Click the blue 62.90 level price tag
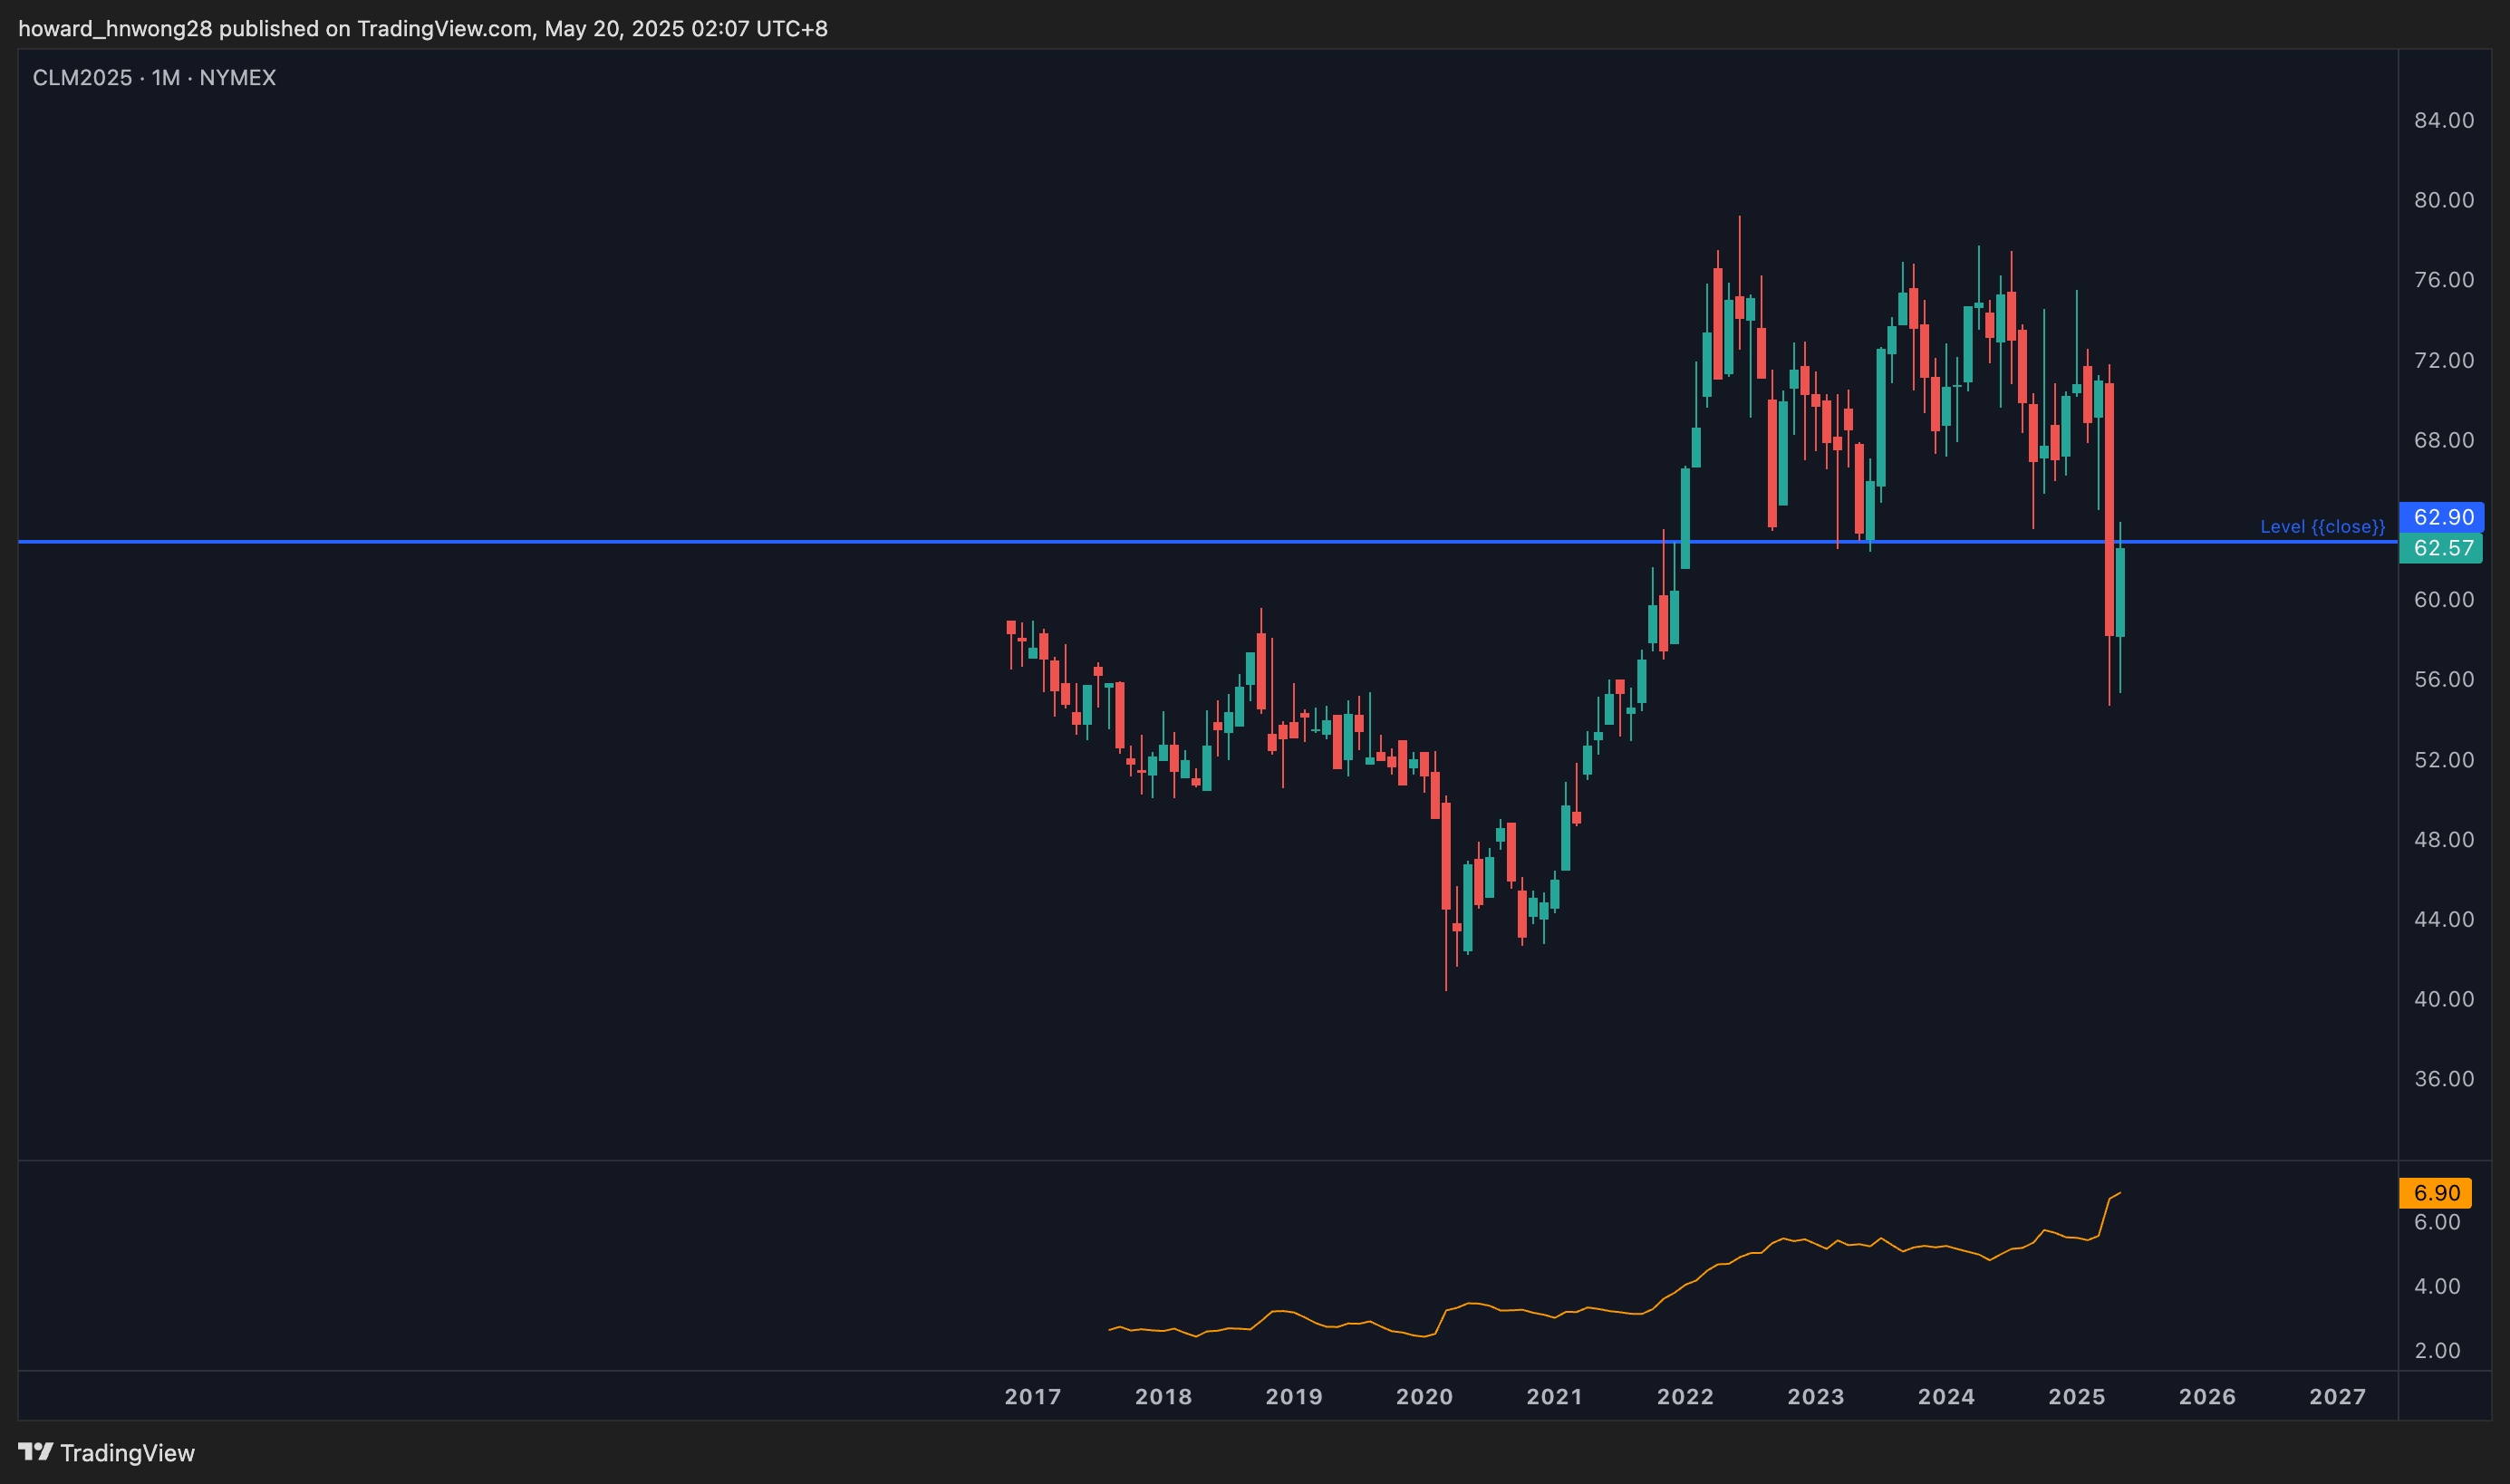This screenshot has width=2510, height=1484. point(2440,517)
